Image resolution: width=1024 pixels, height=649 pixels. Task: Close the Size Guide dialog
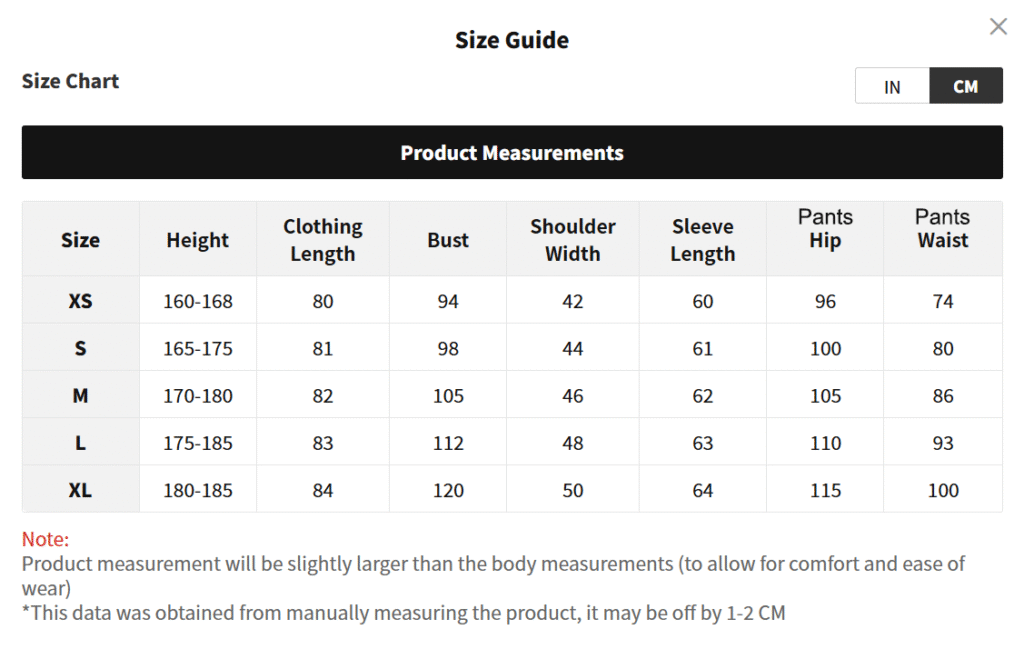[998, 27]
